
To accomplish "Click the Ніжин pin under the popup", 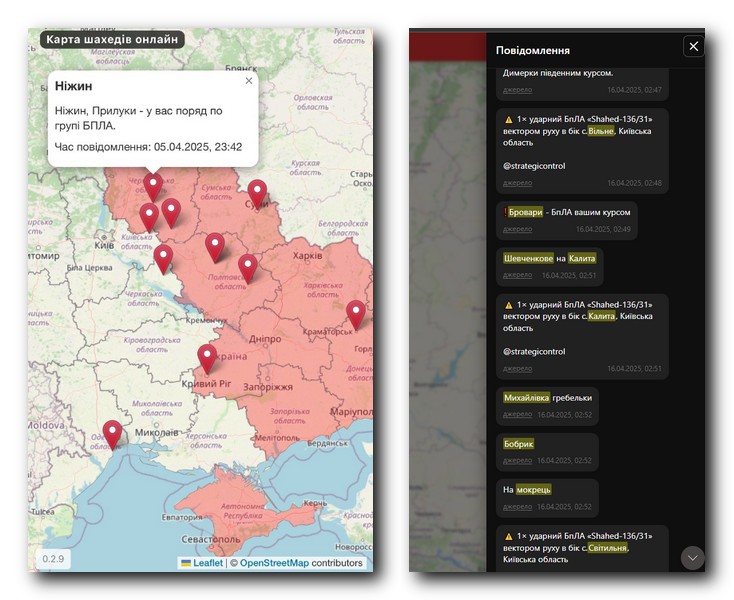I will 153,187.
